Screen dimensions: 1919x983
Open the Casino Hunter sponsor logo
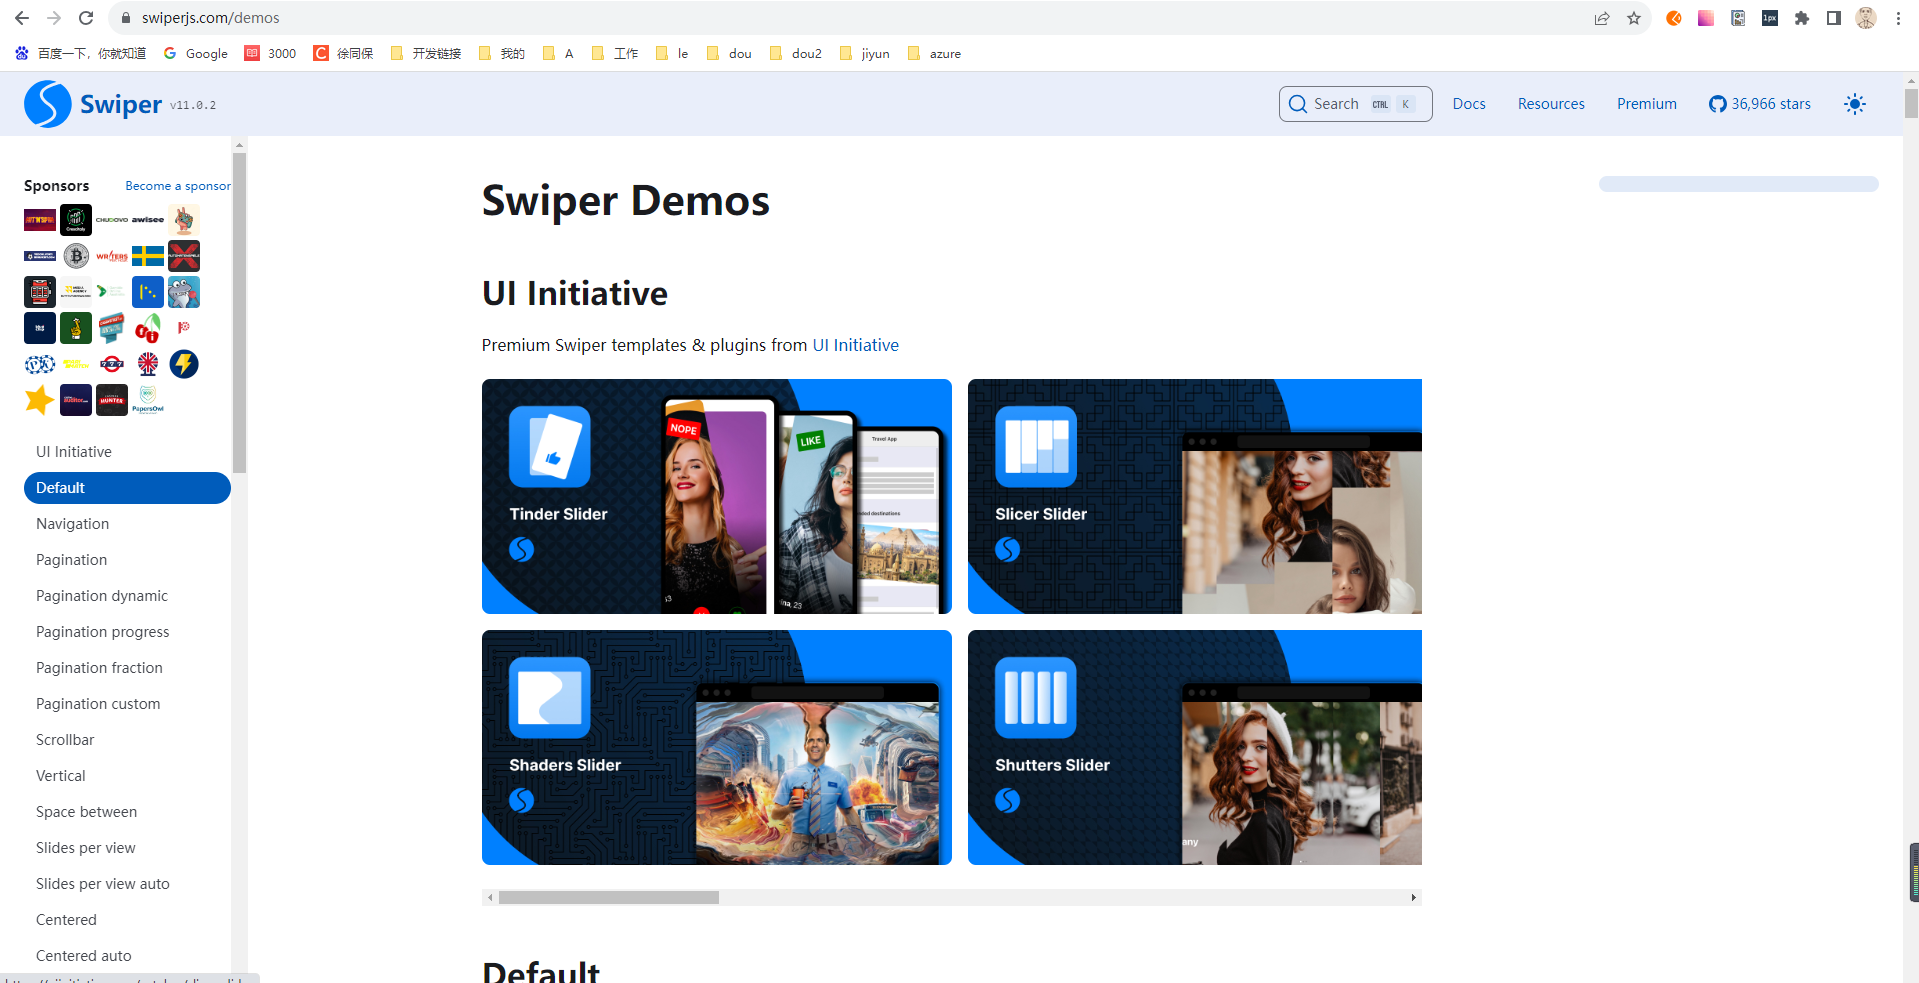point(112,400)
